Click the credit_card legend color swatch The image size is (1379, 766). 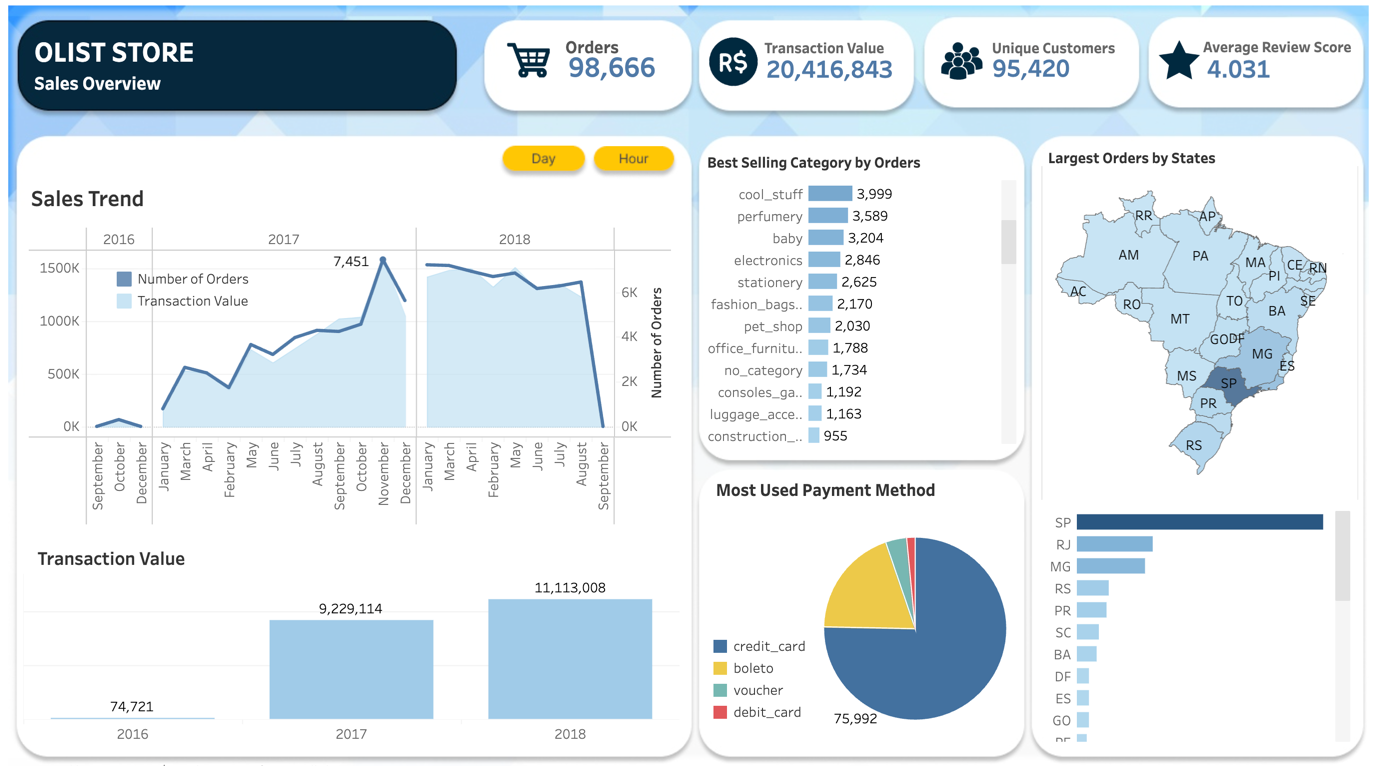coord(720,647)
